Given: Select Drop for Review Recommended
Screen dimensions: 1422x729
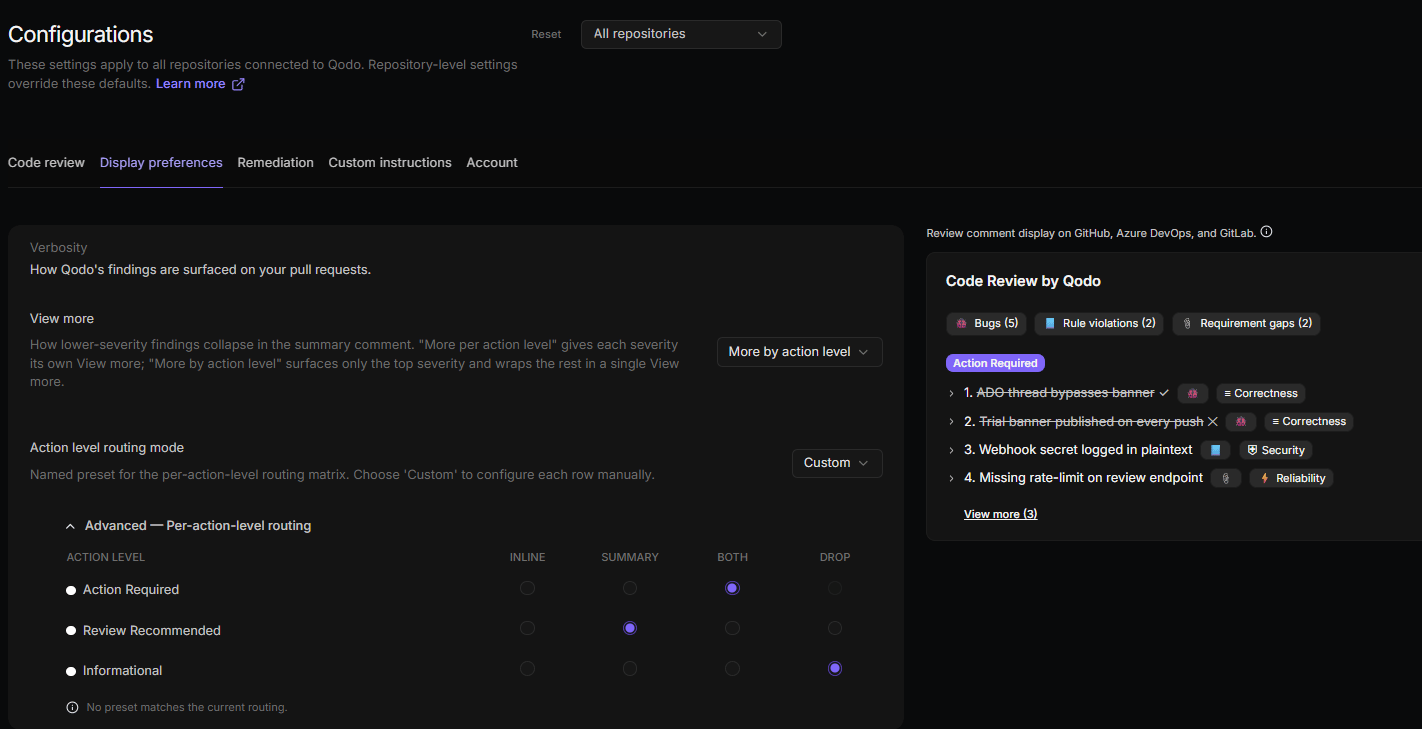Looking at the screenshot, I should pyautogui.click(x=835, y=628).
